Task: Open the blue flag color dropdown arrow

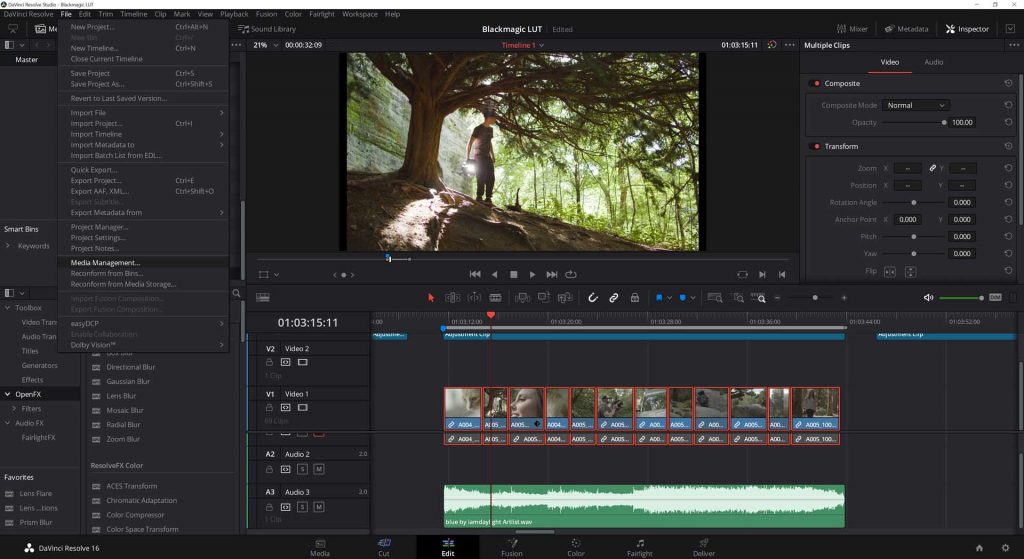Action: pos(669,298)
